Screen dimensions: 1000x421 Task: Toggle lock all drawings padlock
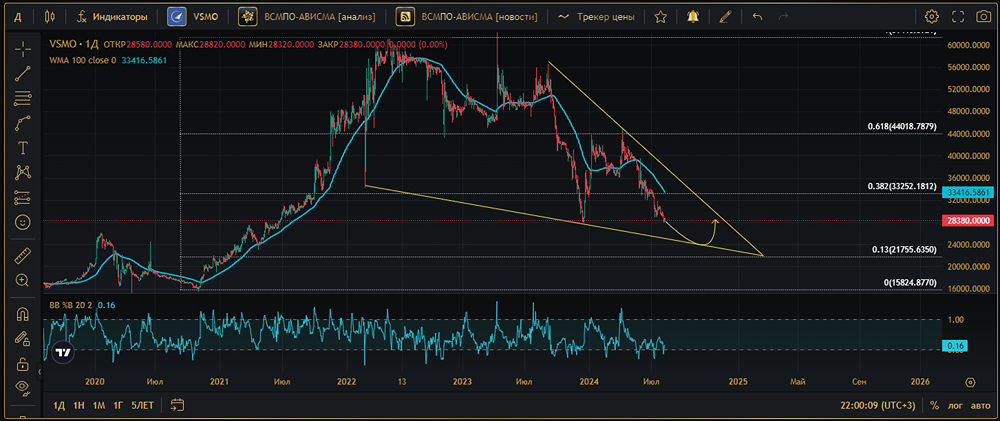[23, 363]
